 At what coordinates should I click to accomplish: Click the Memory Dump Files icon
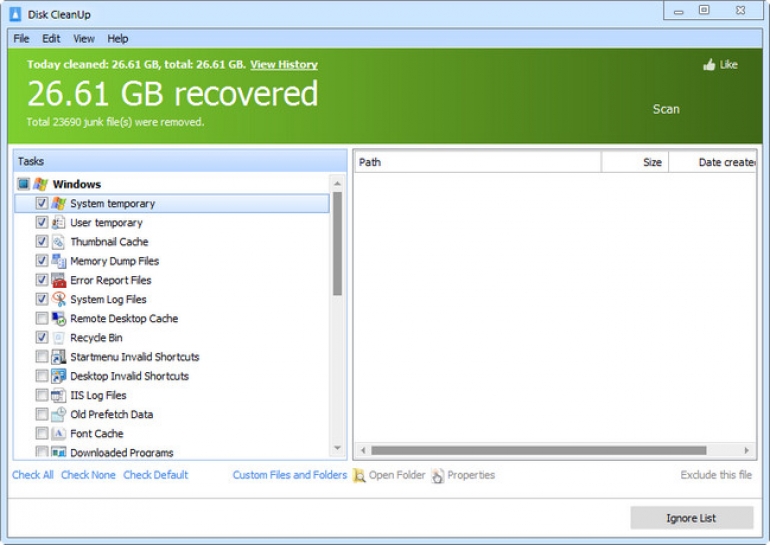pos(58,261)
